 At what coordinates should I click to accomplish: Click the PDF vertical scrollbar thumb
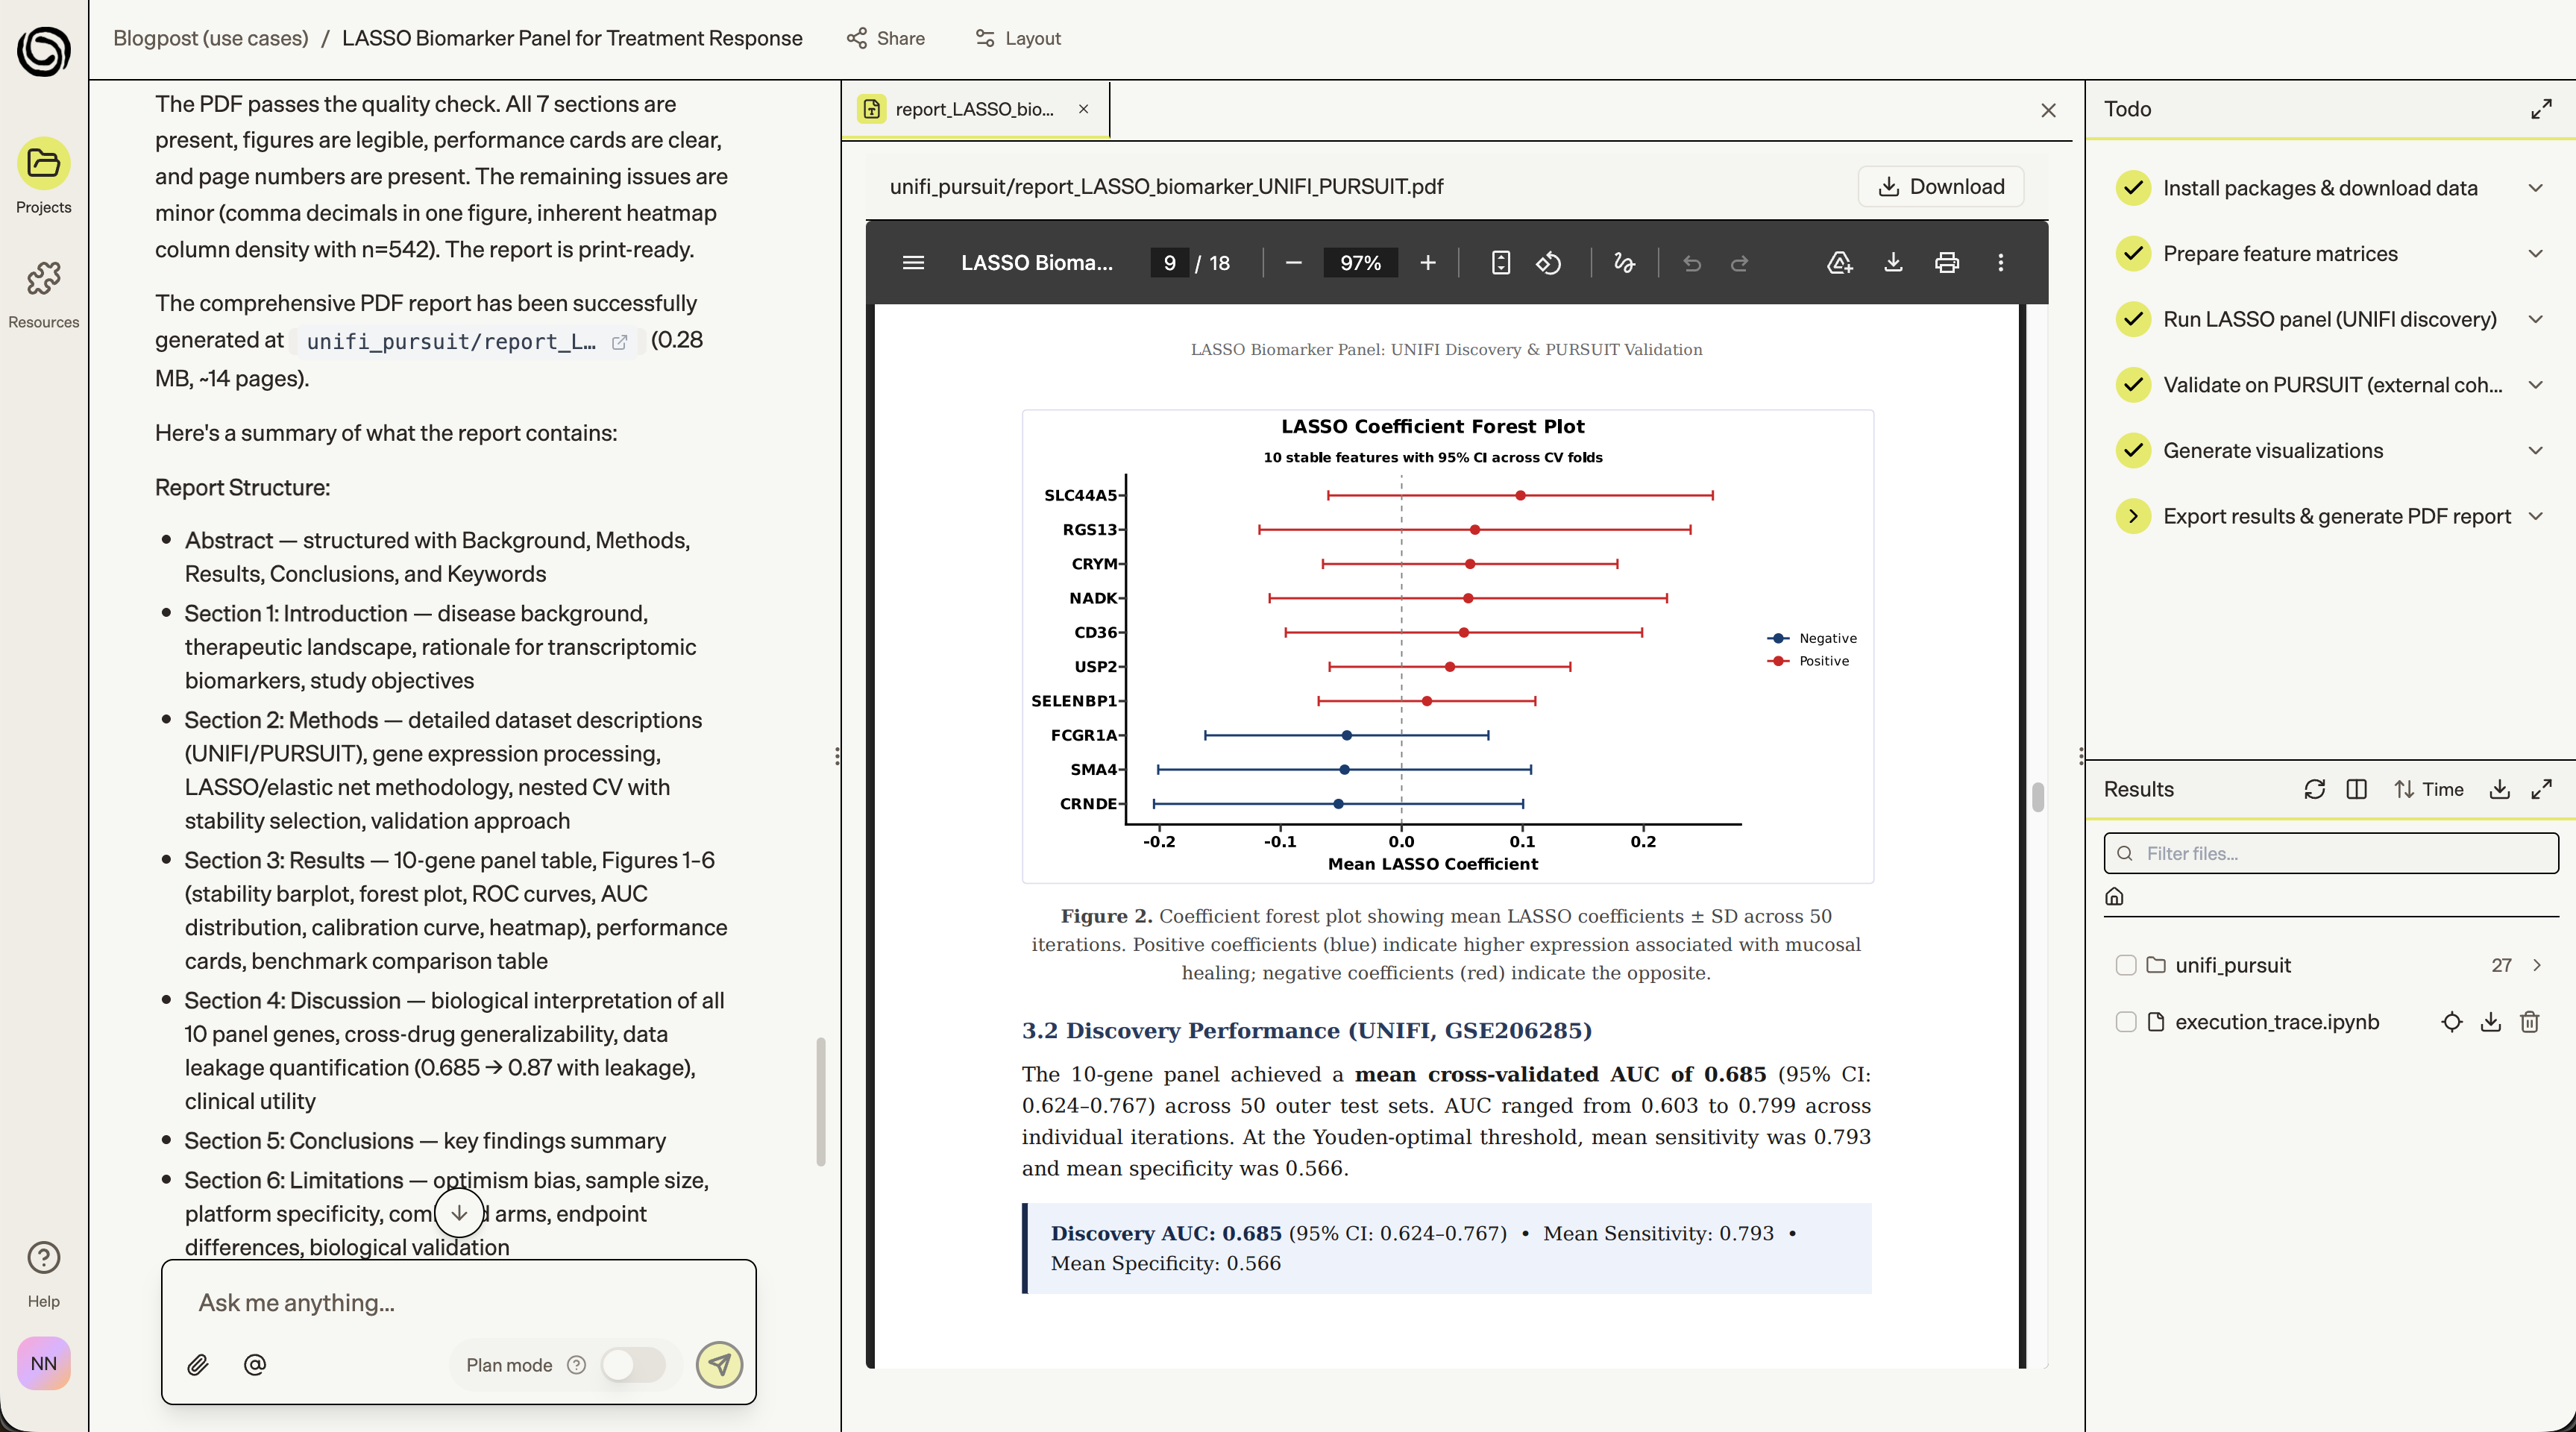coord(2037,797)
